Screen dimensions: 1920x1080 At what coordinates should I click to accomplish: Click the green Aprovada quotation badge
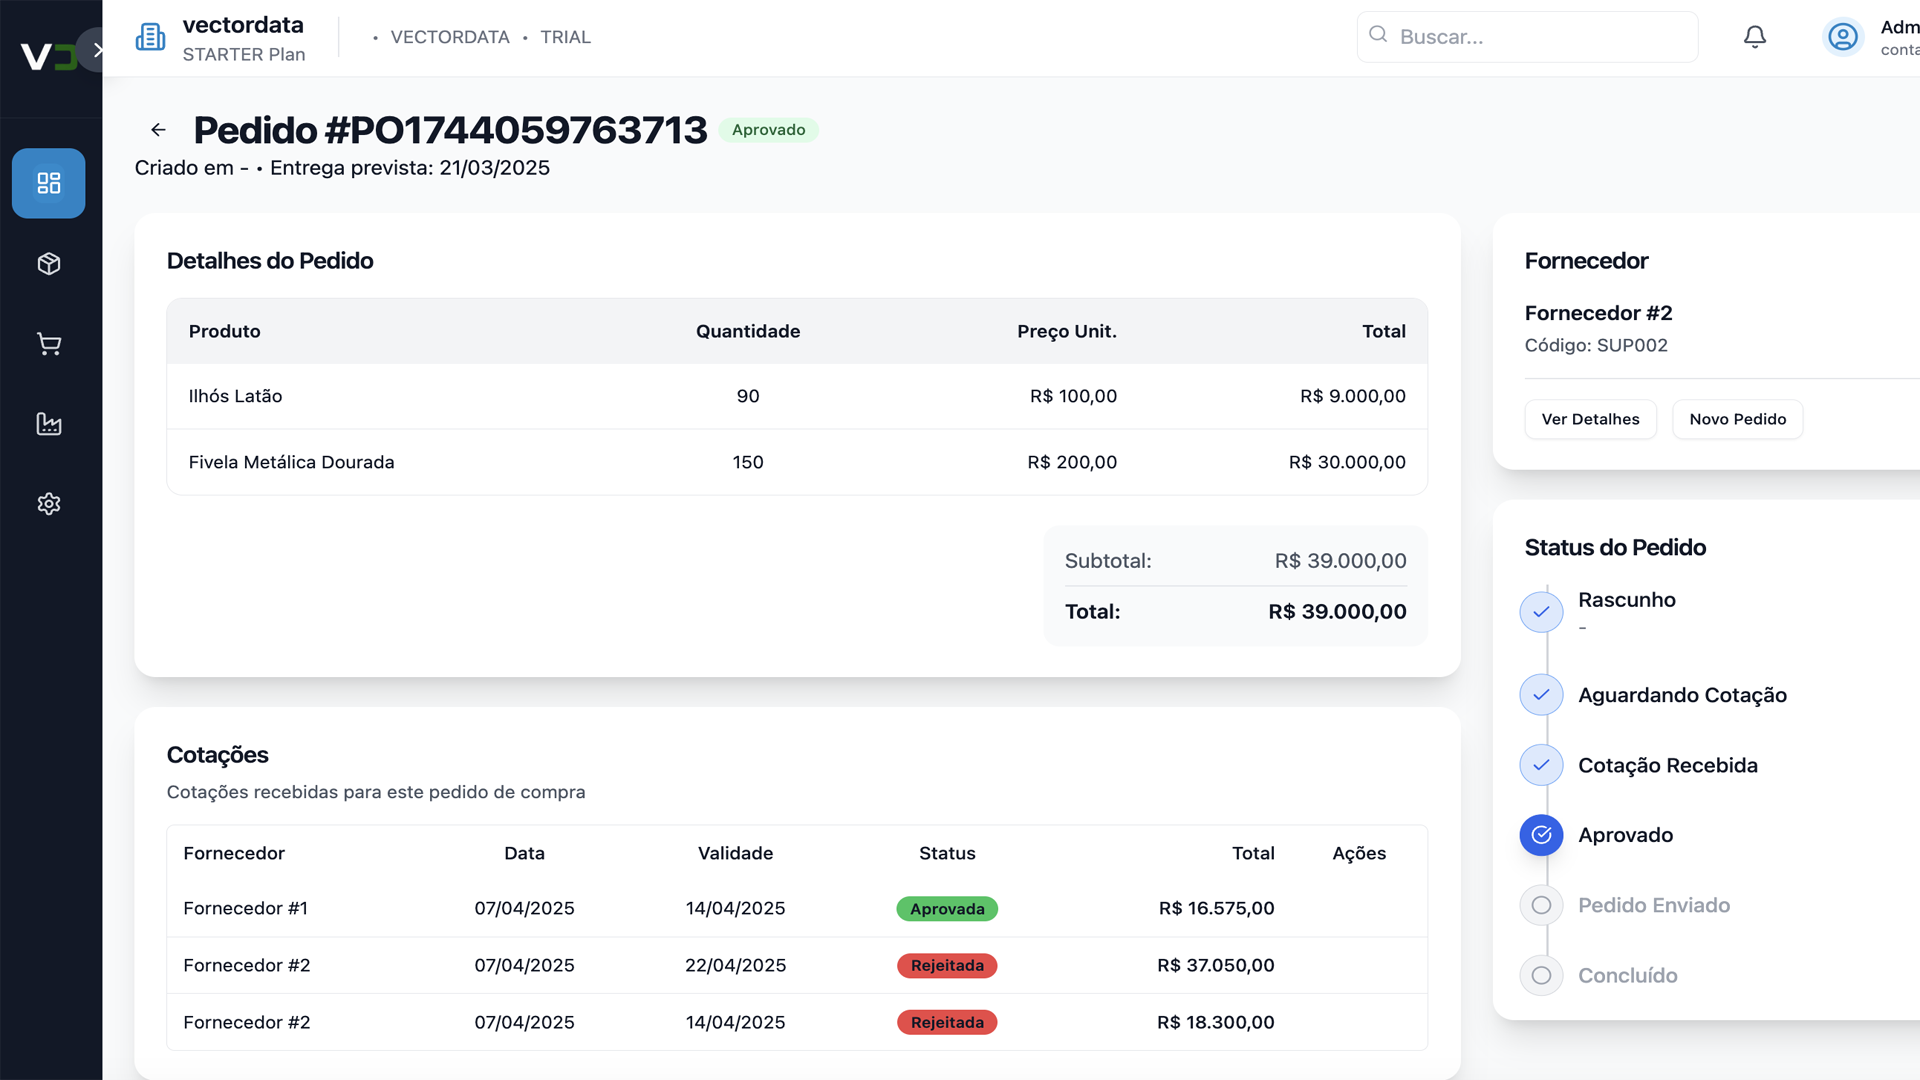point(947,909)
